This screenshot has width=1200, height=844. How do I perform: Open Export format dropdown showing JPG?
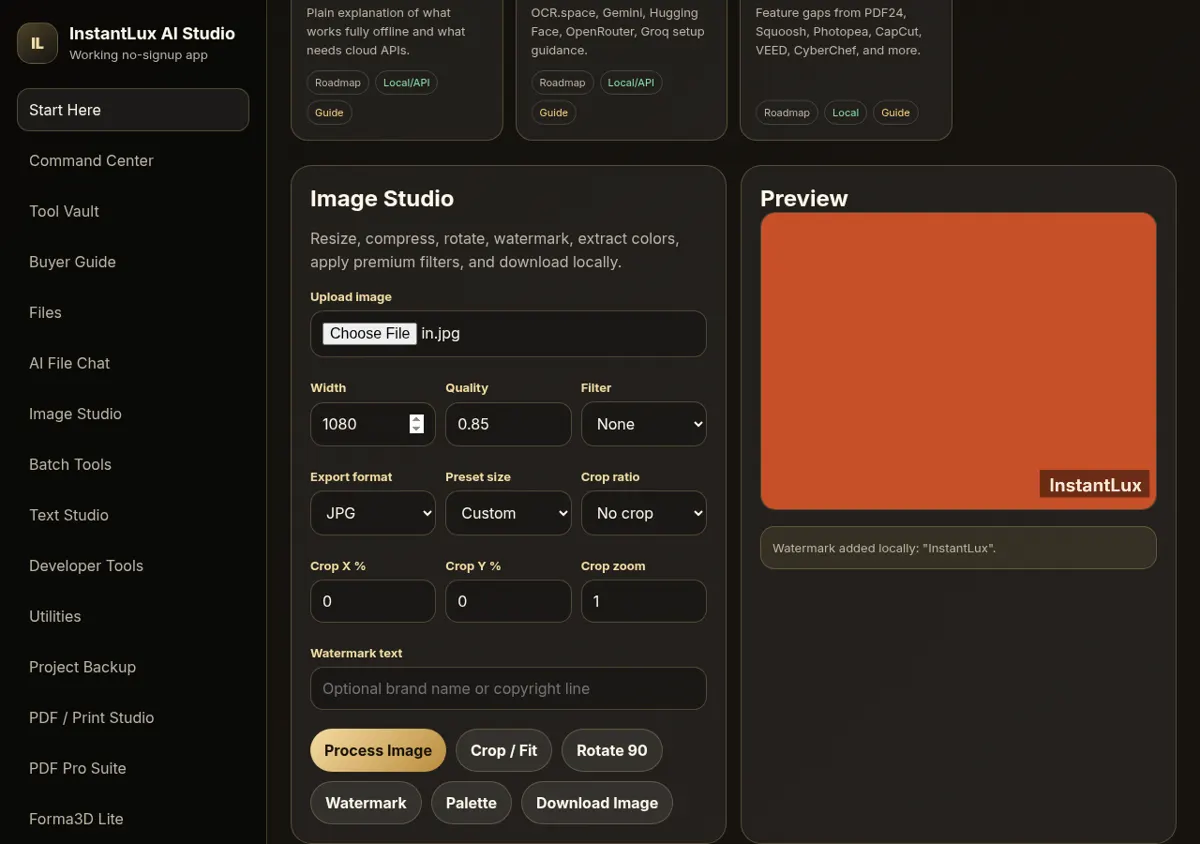click(x=373, y=513)
